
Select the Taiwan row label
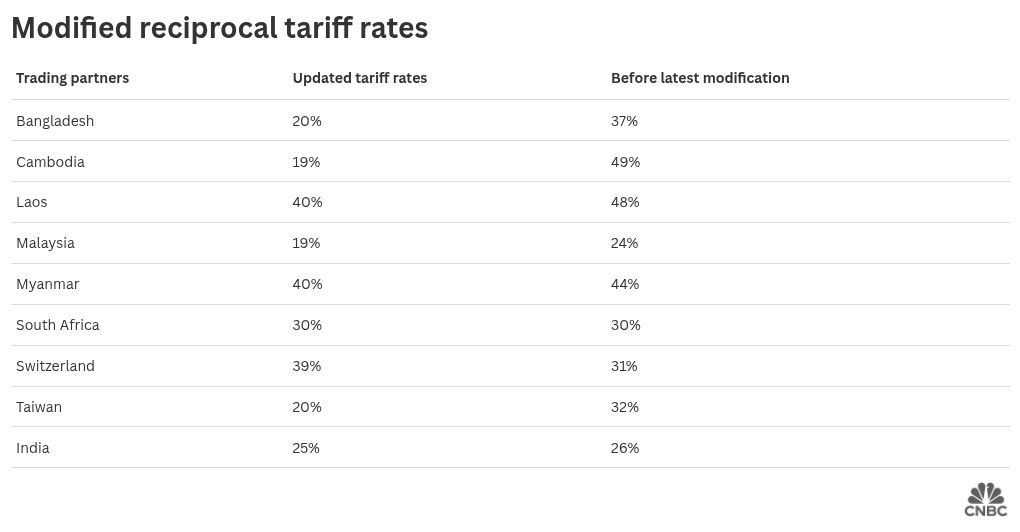click(39, 407)
